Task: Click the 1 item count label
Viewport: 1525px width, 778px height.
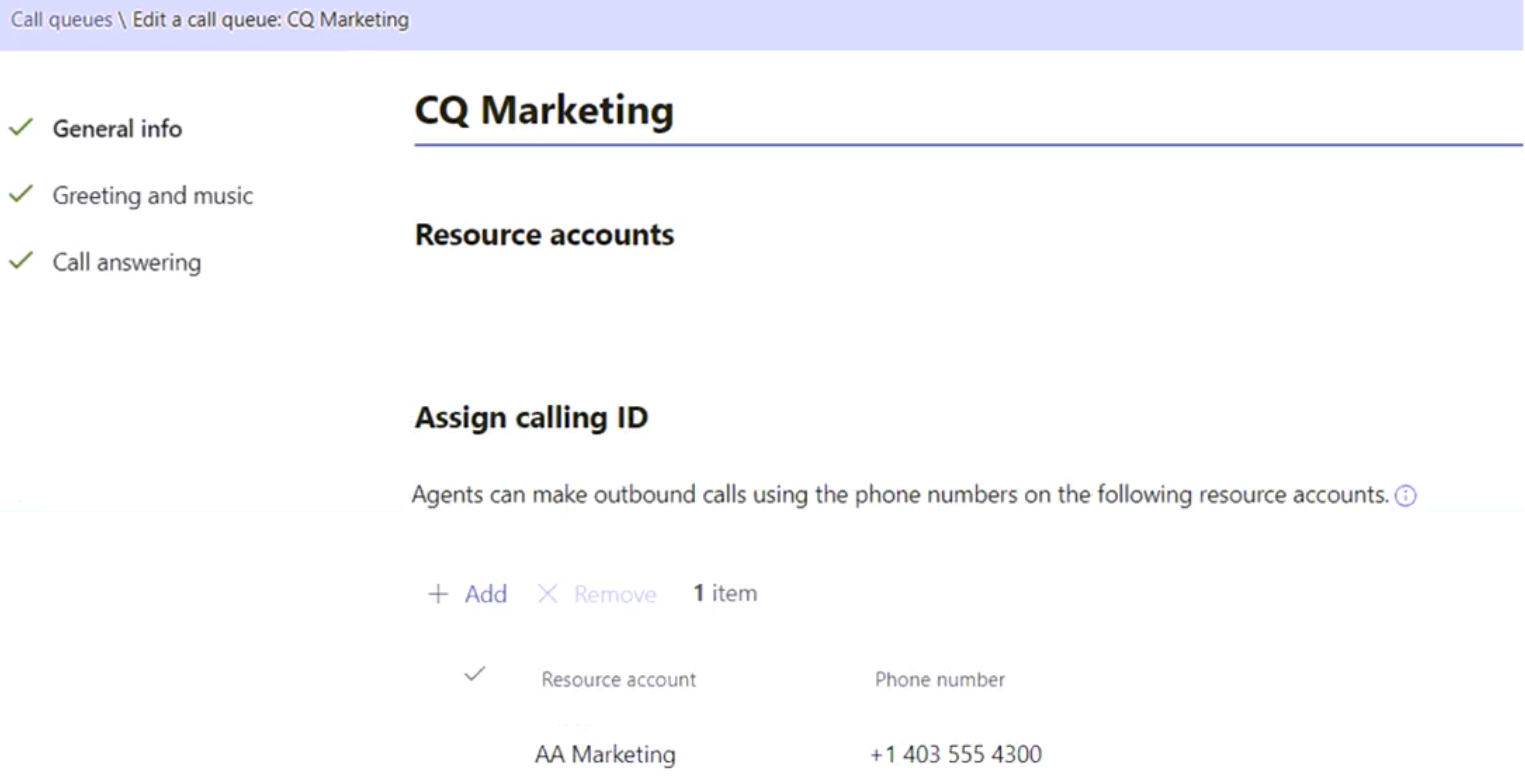Action: coord(725,594)
